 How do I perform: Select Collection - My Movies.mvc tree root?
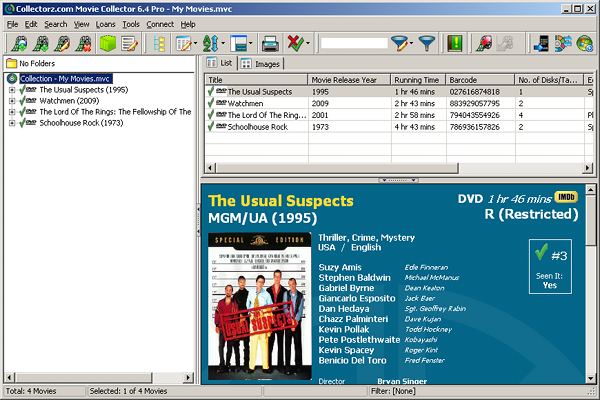pyautogui.click(x=65, y=78)
